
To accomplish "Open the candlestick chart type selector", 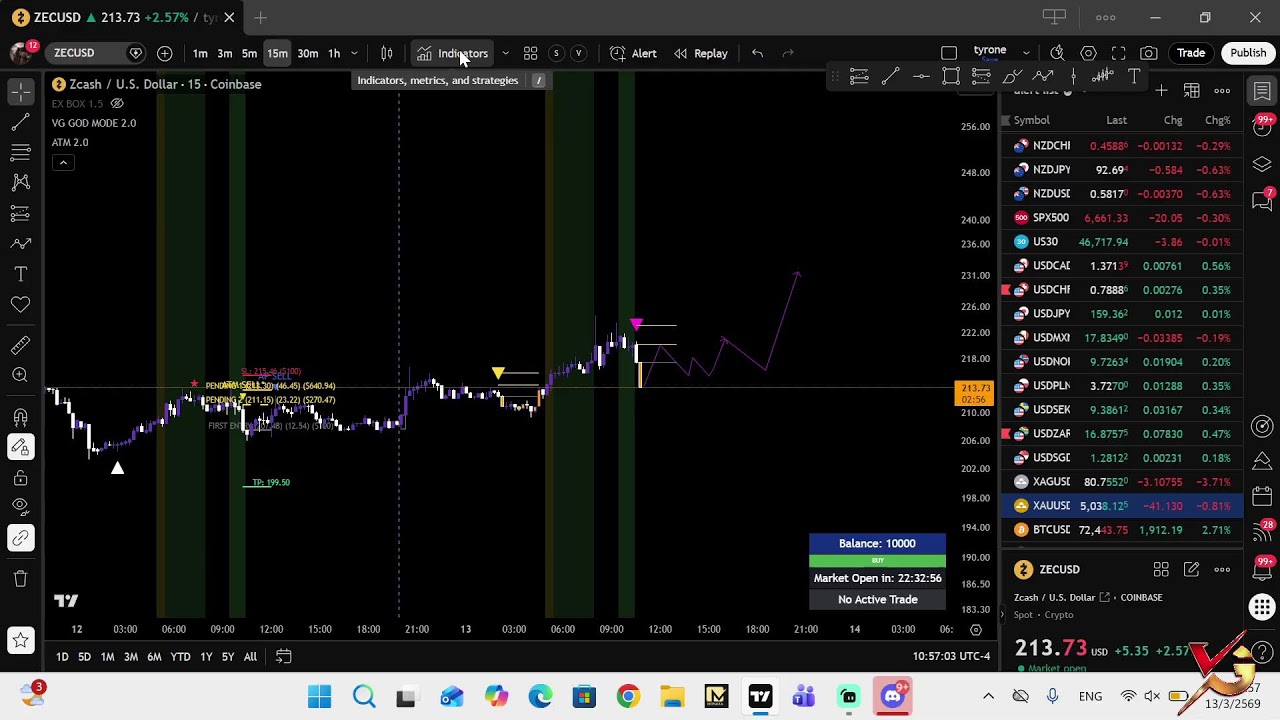I will (387, 53).
